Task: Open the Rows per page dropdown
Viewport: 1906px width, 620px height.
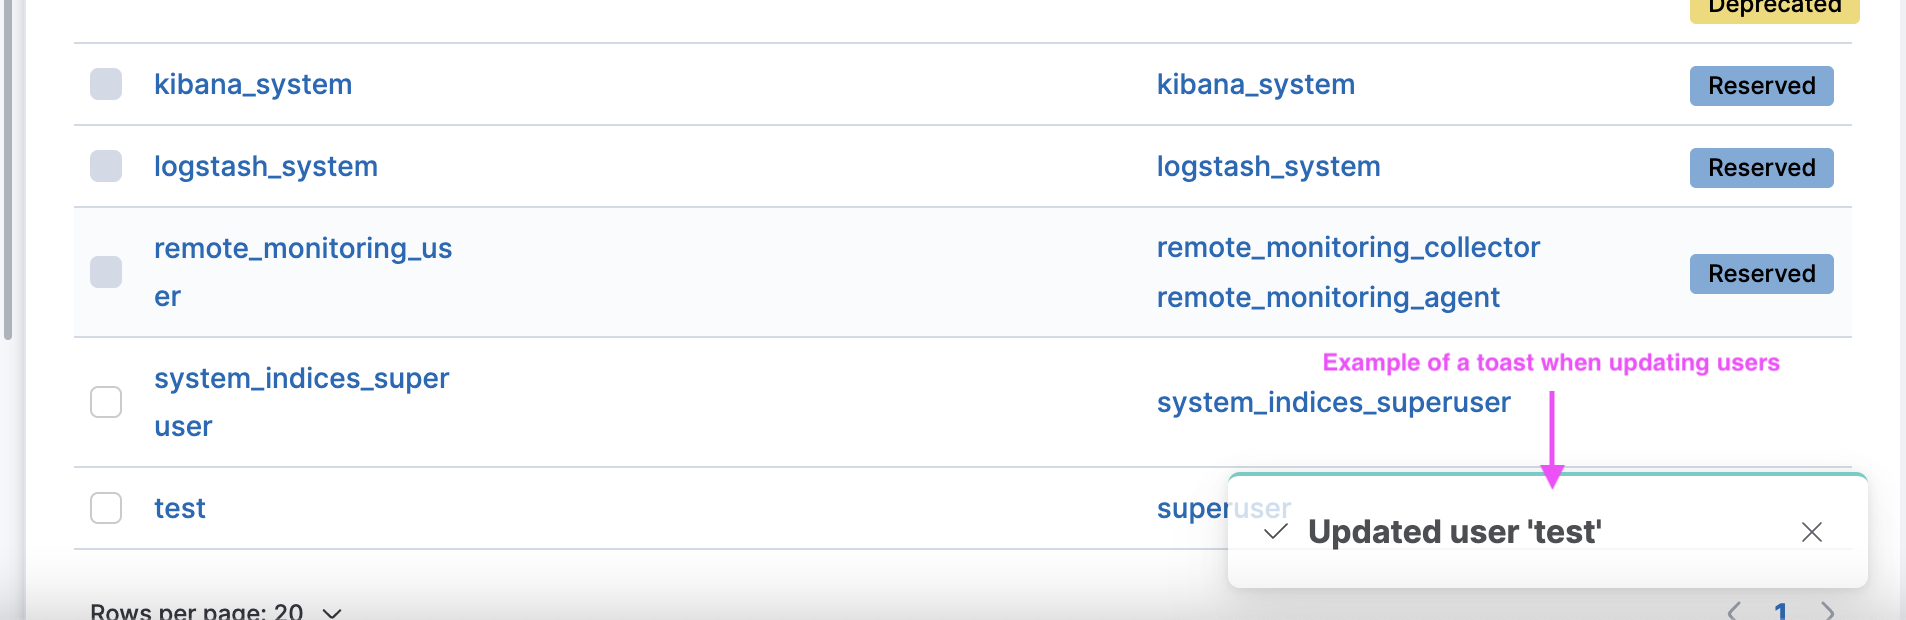Action: point(216,611)
